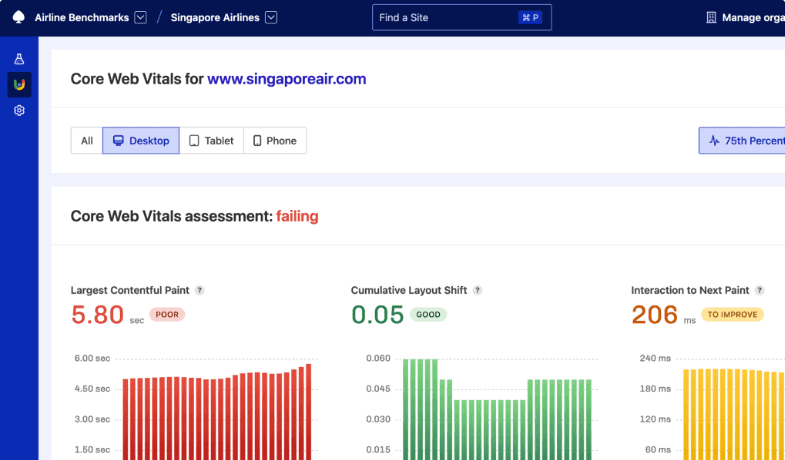785x460 pixels.
Task: Click the spade logo in the header
Action: [18, 17]
